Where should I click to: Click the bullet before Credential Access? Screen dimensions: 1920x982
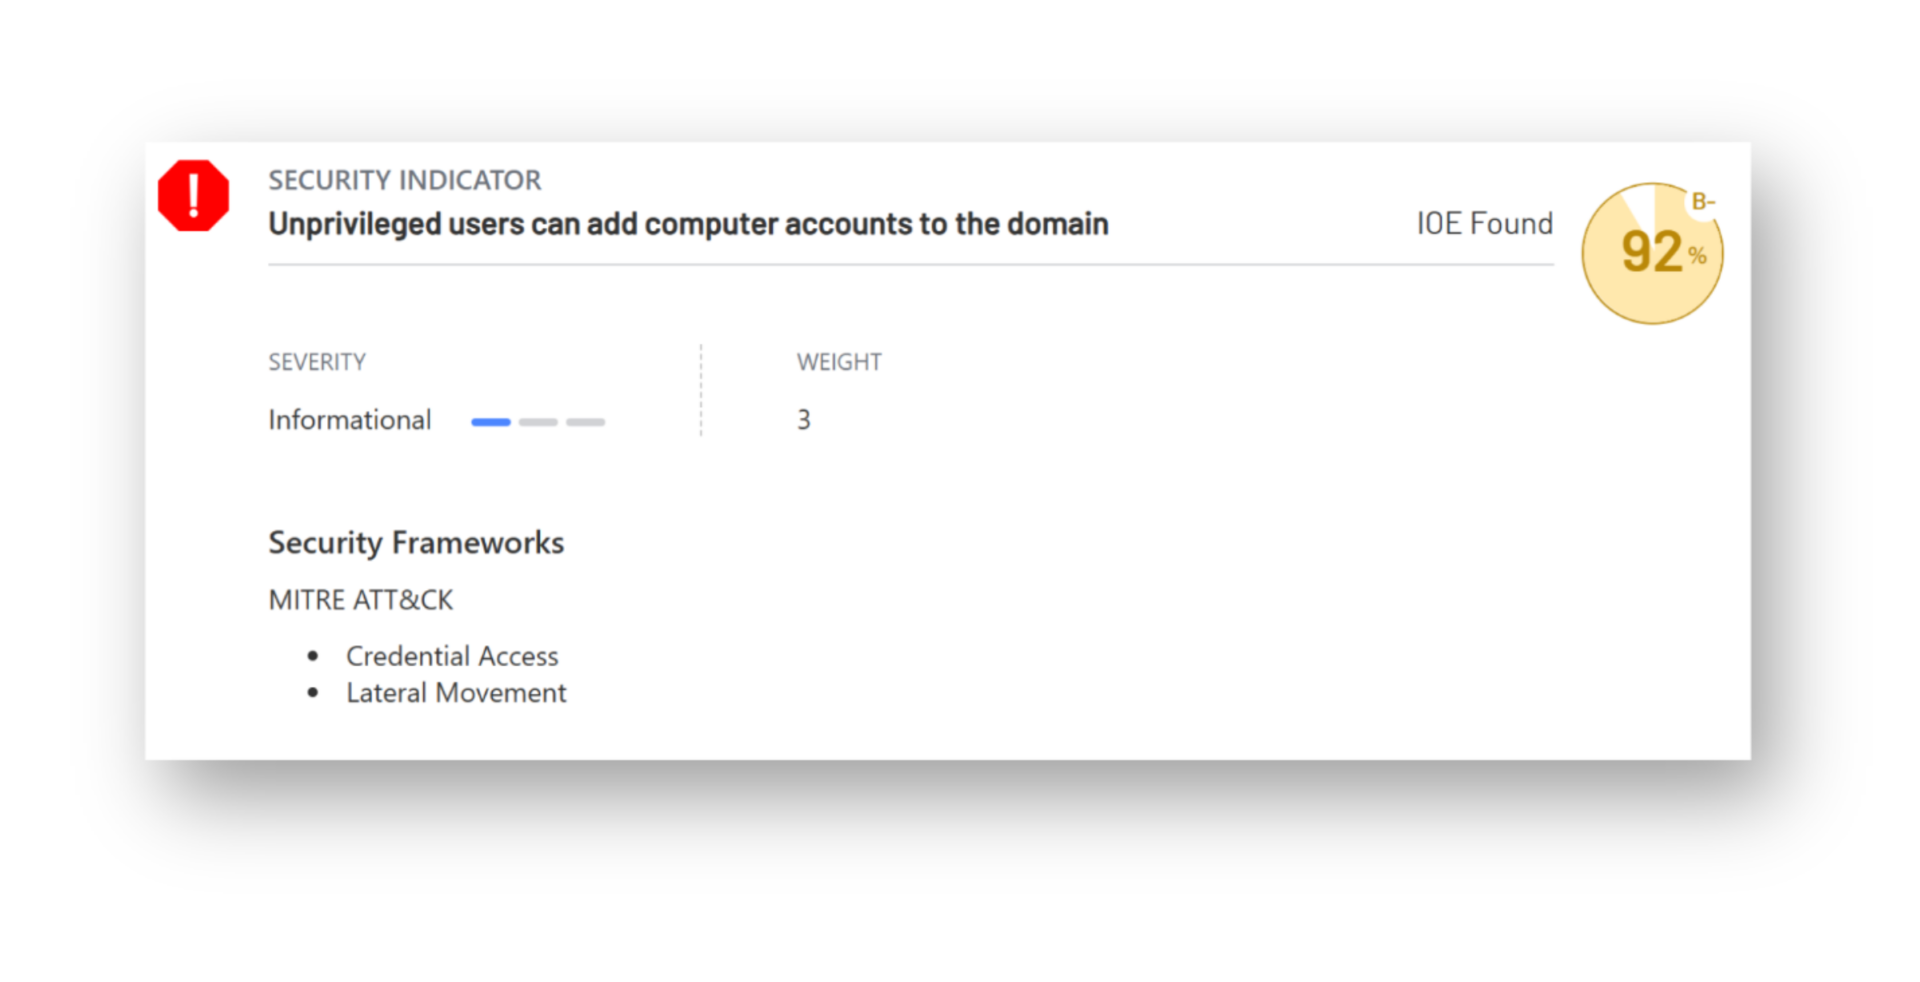313,656
